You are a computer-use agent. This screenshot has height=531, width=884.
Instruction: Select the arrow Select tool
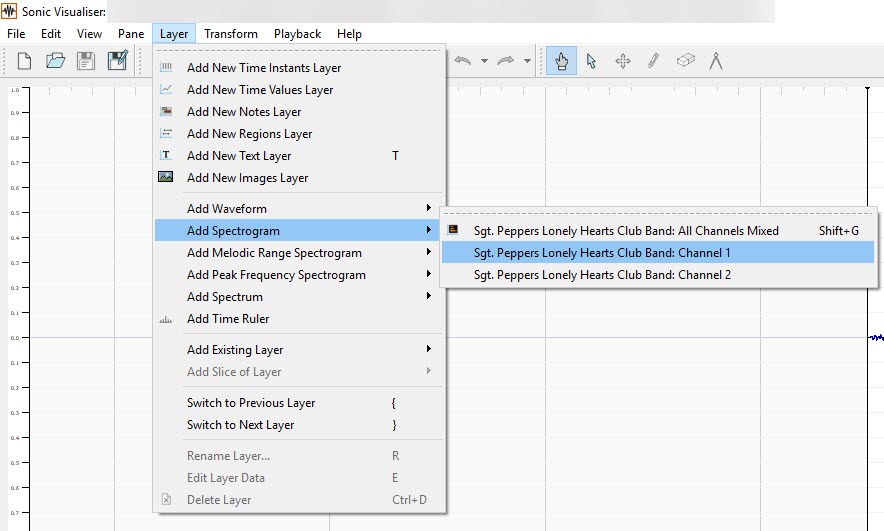click(591, 61)
